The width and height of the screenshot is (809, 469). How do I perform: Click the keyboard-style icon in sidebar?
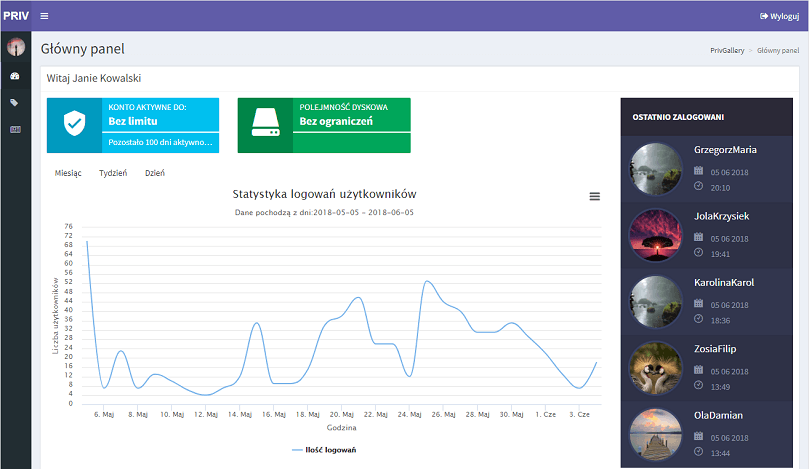15,130
